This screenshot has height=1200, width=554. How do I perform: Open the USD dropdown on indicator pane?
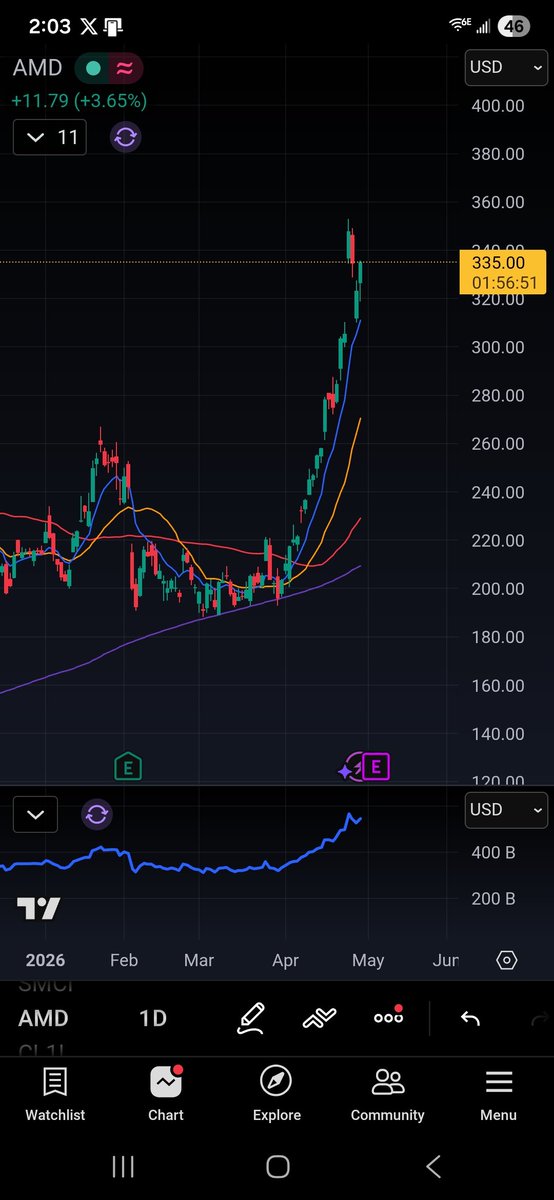tap(506, 809)
